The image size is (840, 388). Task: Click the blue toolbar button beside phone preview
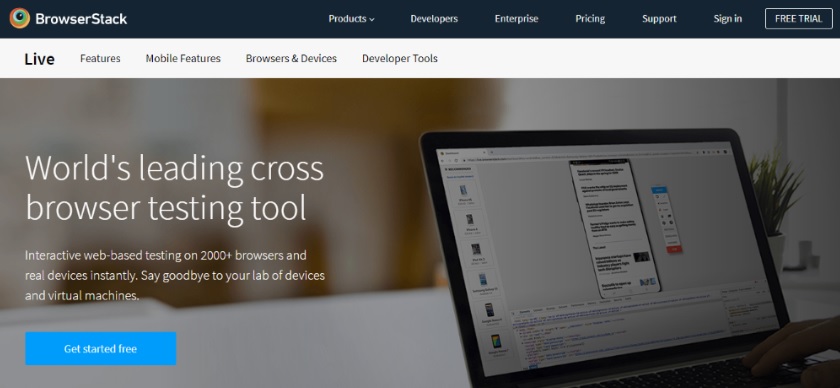click(659, 190)
